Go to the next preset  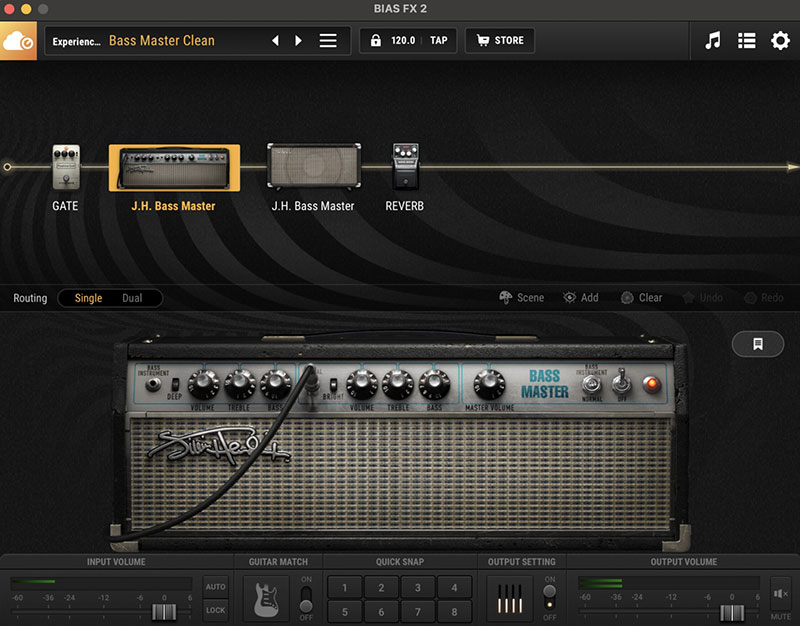(x=298, y=40)
